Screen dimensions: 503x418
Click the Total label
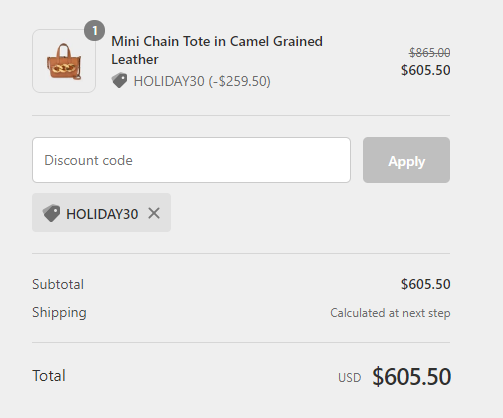point(49,376)
